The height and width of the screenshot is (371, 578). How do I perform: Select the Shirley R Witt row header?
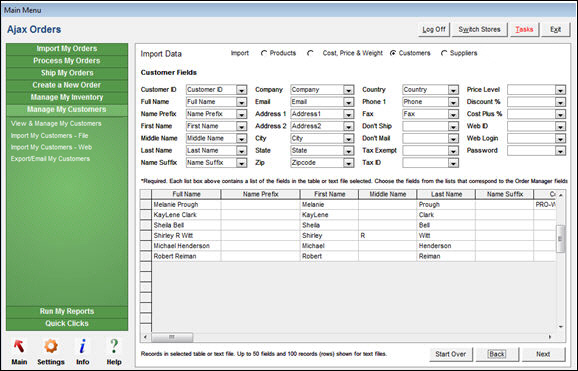(146, 236)
